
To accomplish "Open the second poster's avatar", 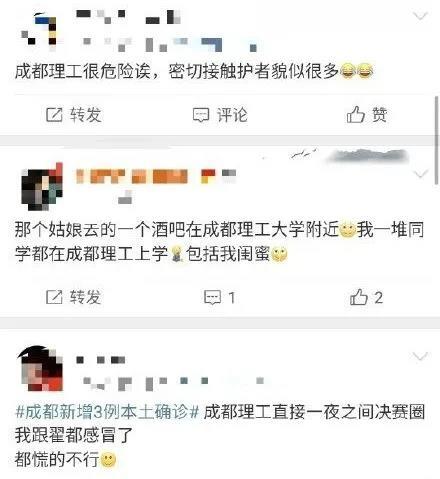I will [x=42, y=187].
